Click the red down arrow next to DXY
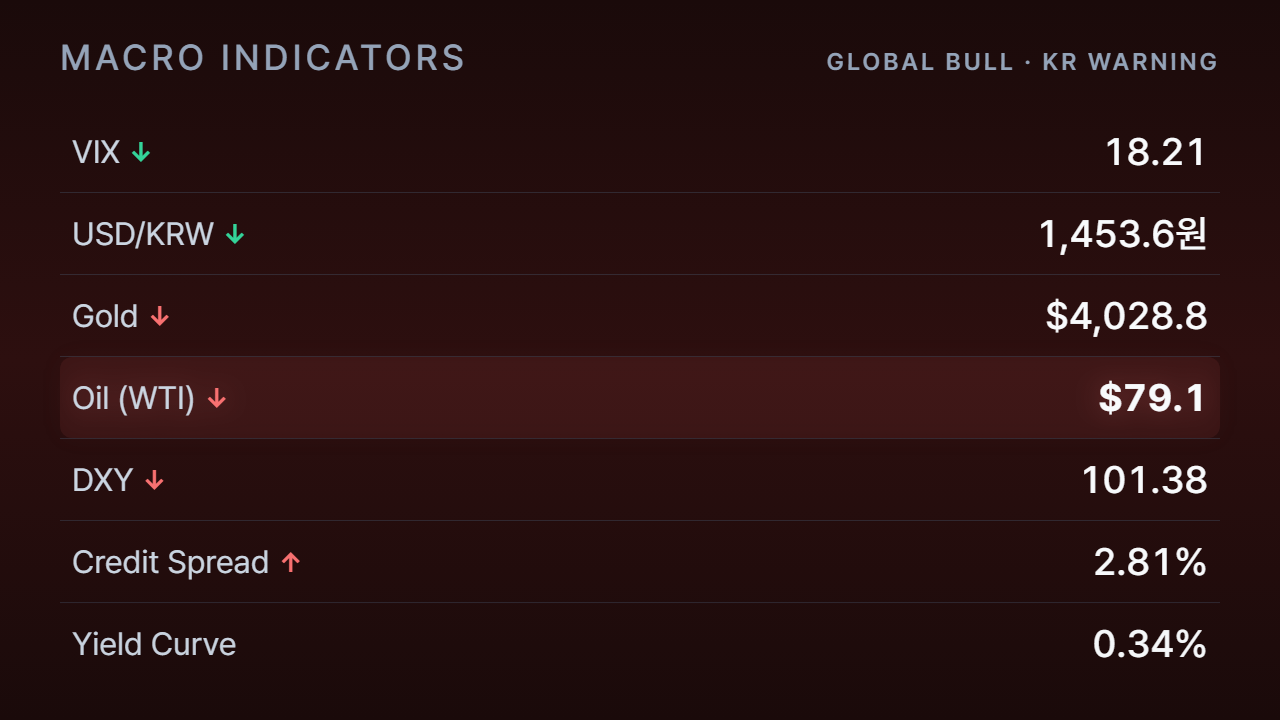Image resolution: width=1280 pixels, height=720 pixels. [154, 480]
